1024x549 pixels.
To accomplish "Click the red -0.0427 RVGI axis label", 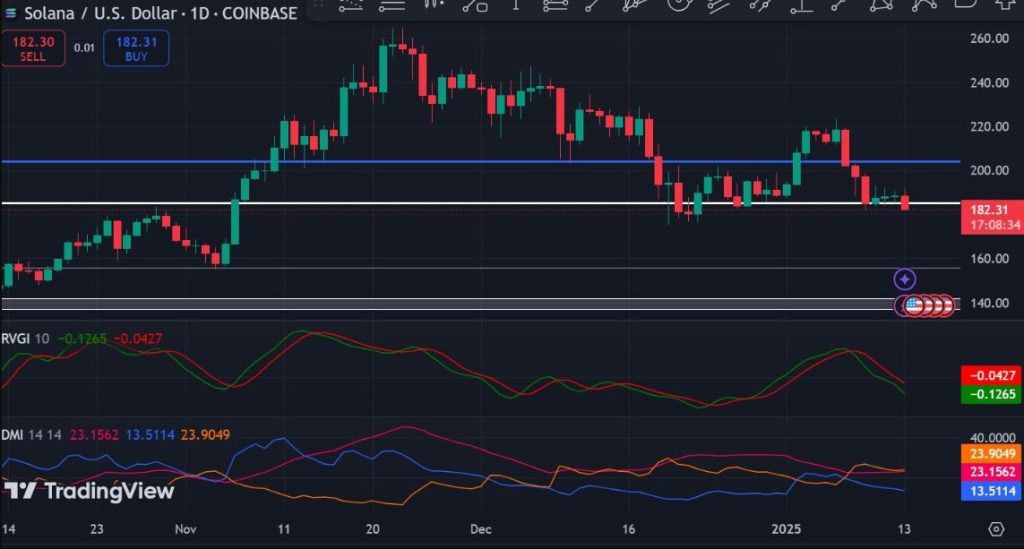I will coord(992,375).
